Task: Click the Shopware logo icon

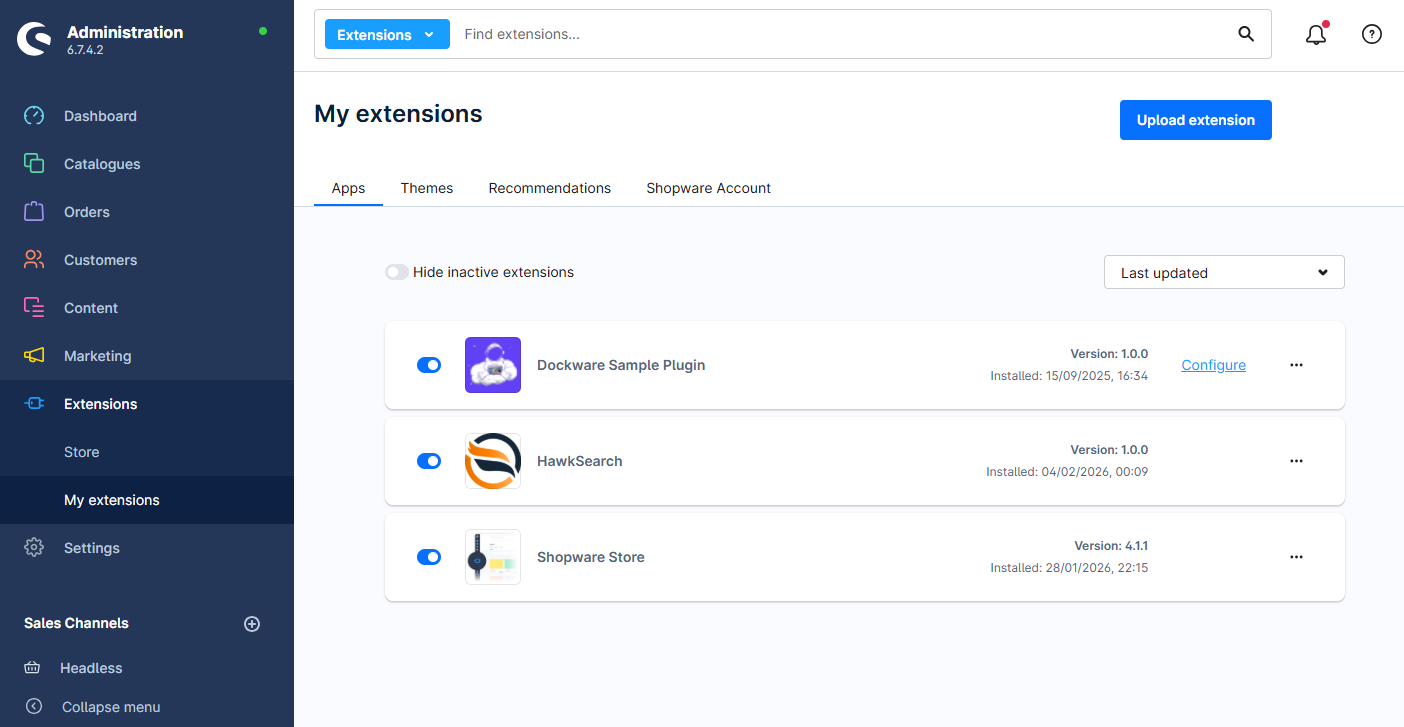Action: coord(33,39)
